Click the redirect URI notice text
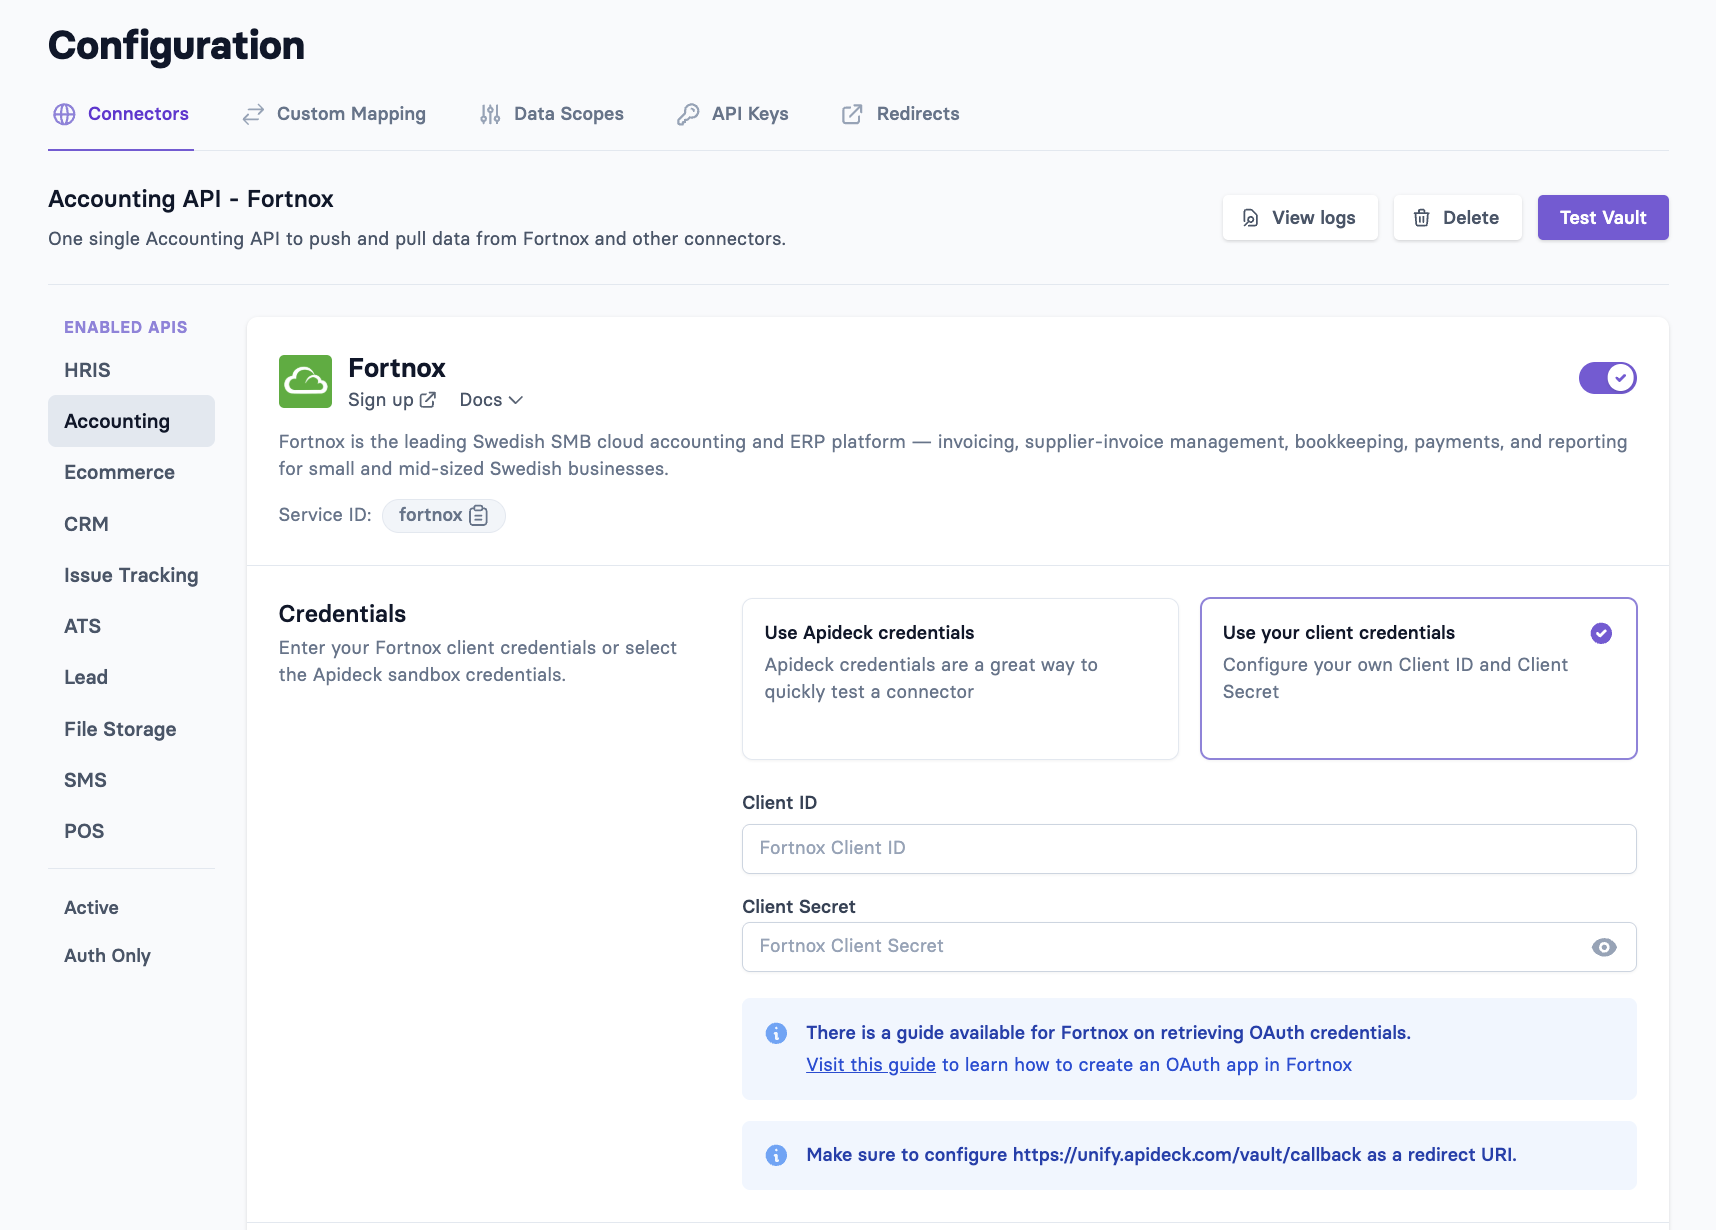Image resolution: width=1716 pixels, height=1230 pixels. (1161, 1155)
